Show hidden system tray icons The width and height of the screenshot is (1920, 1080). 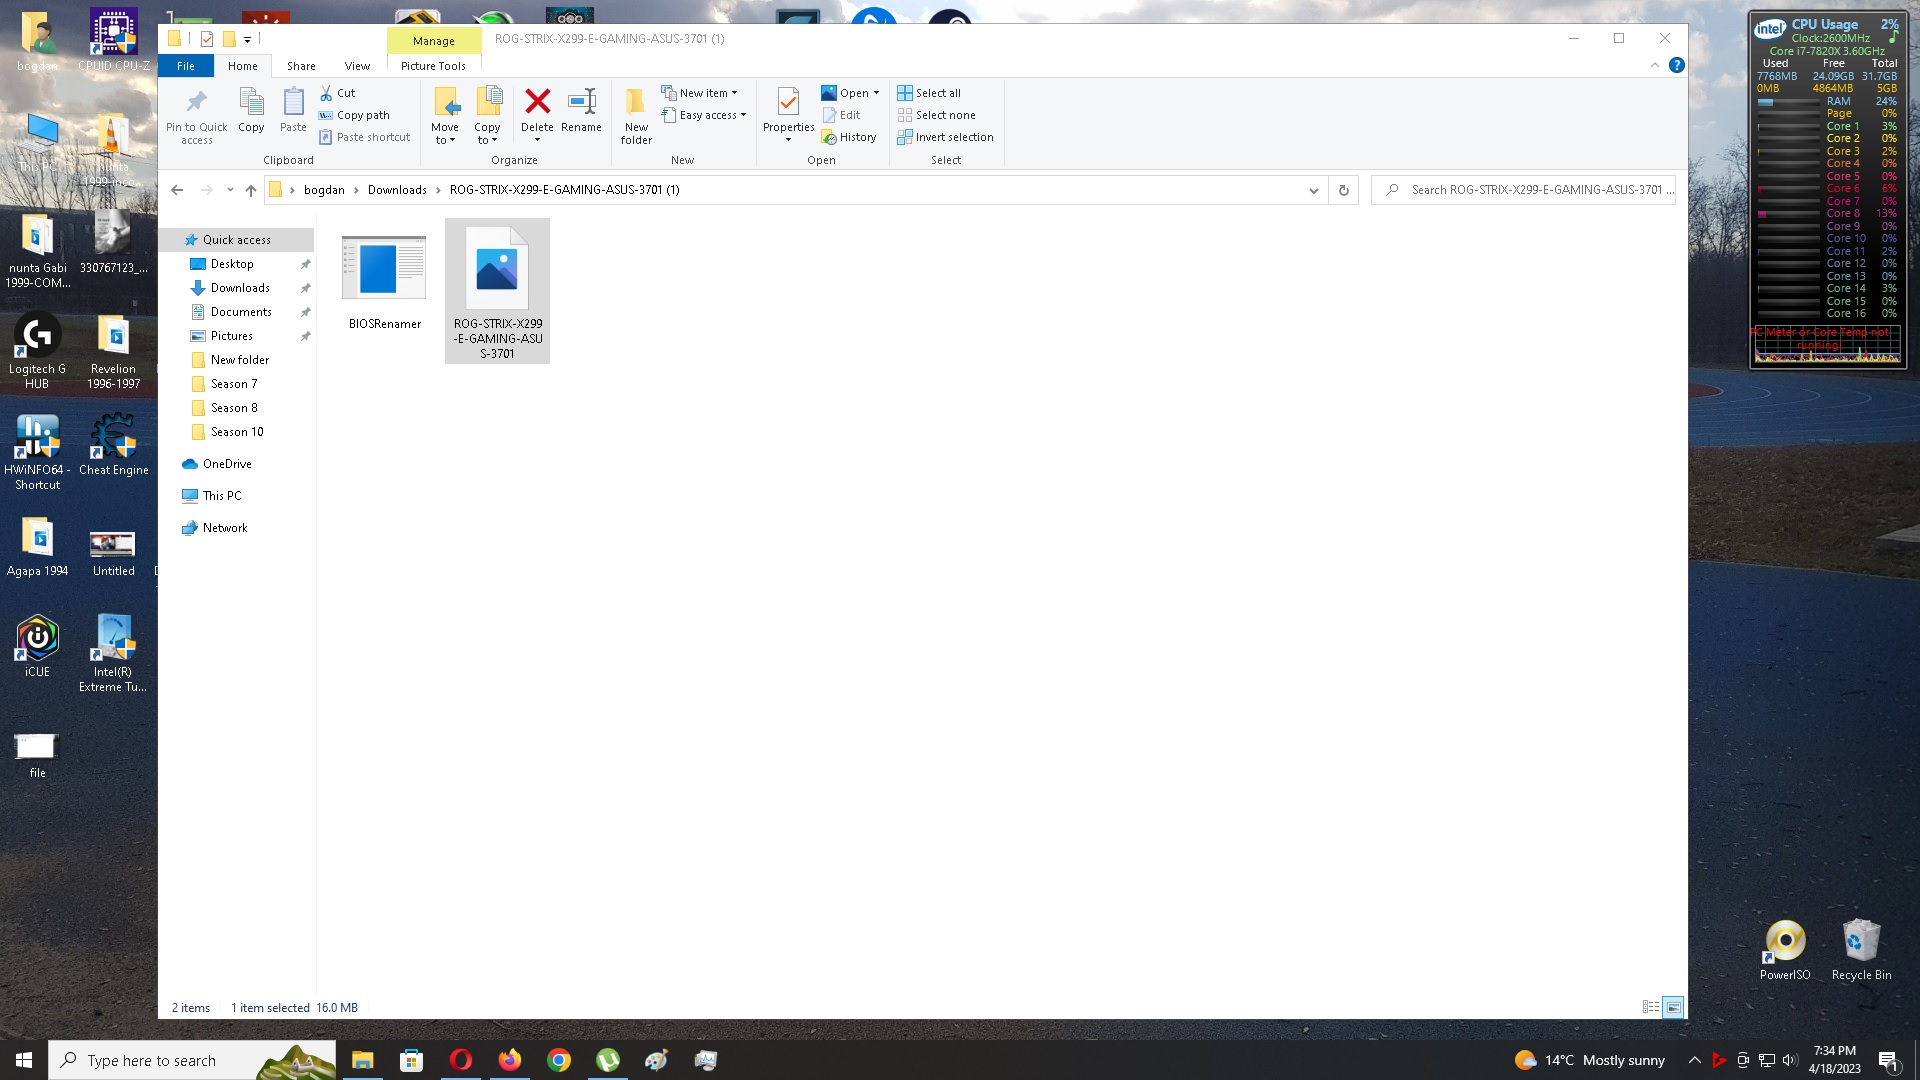point(1694,1060)
